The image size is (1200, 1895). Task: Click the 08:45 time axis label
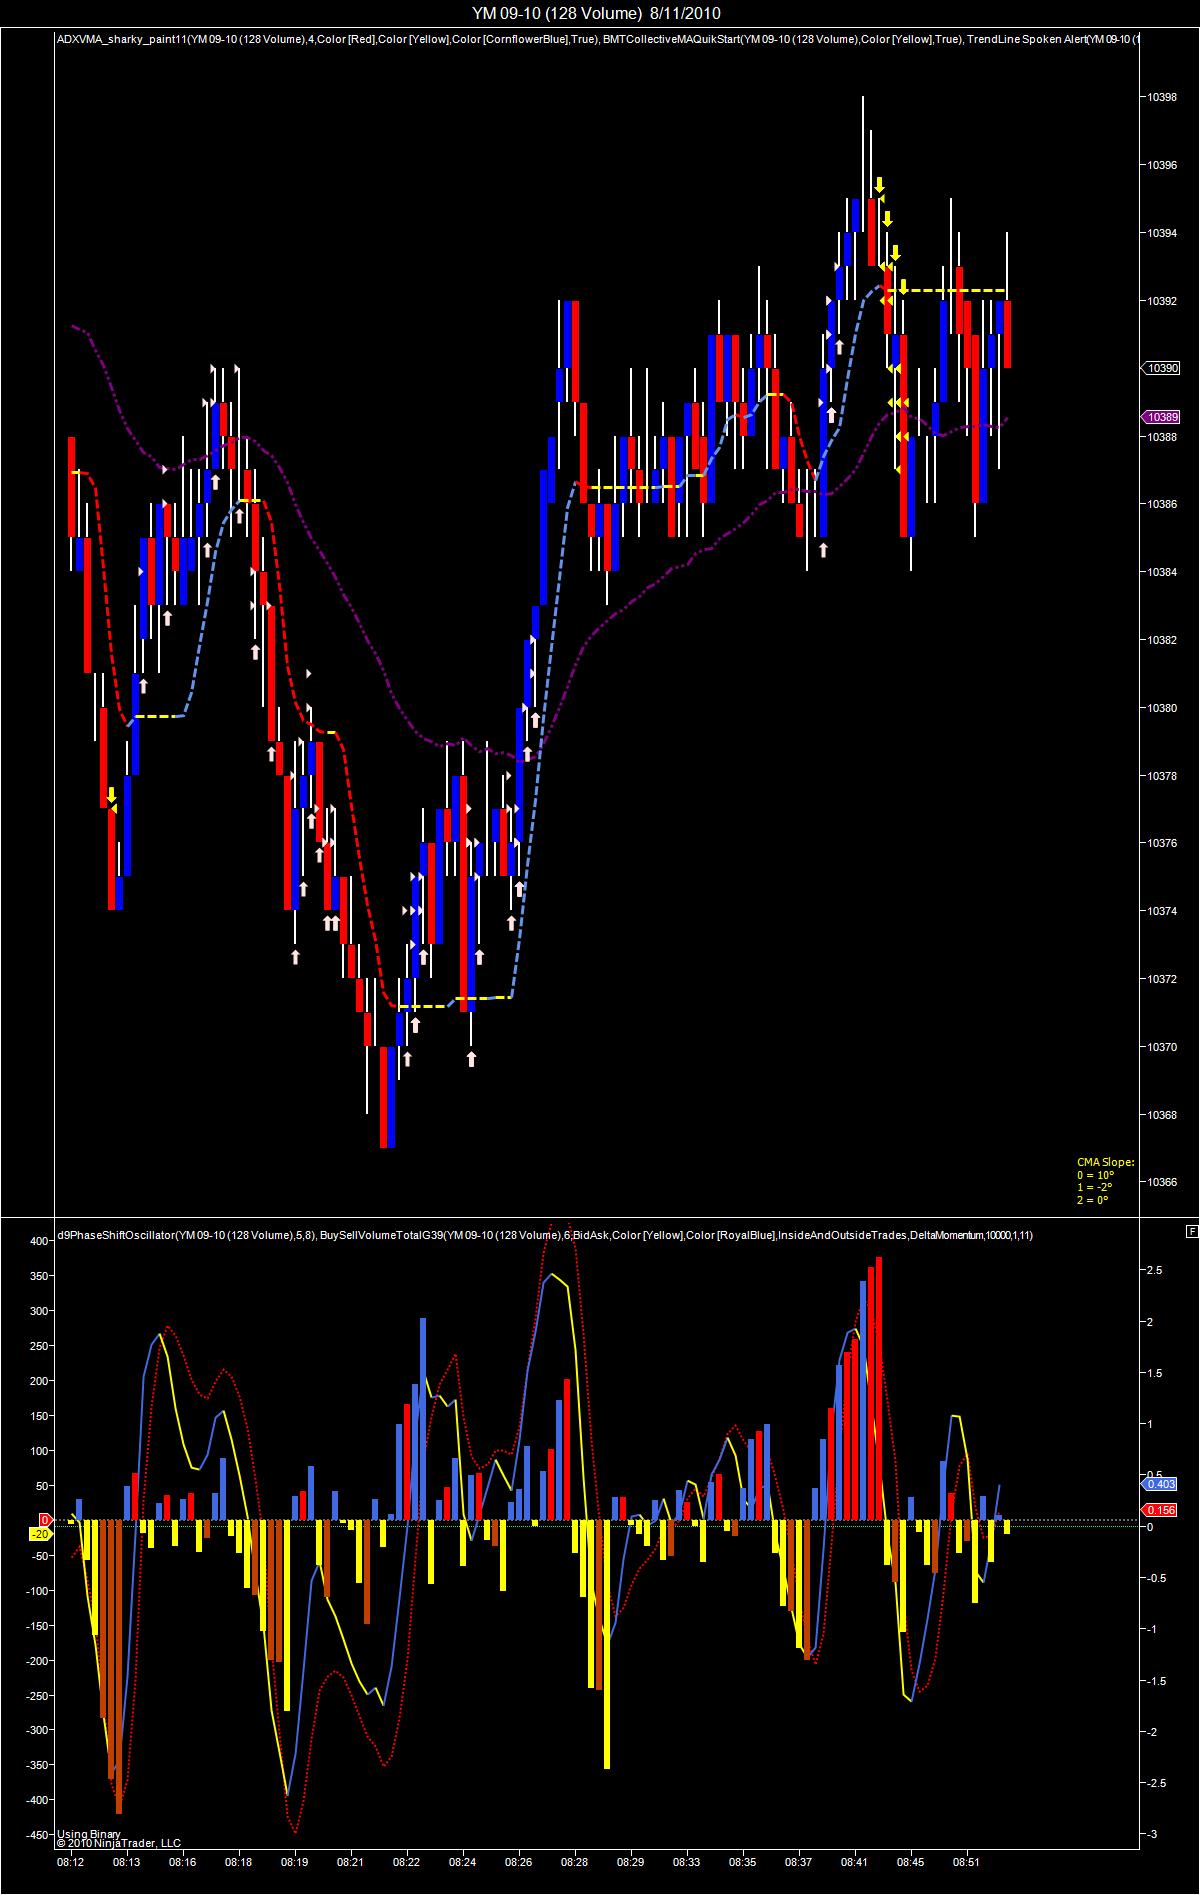pyautogui.click(x=910, y=1863)
